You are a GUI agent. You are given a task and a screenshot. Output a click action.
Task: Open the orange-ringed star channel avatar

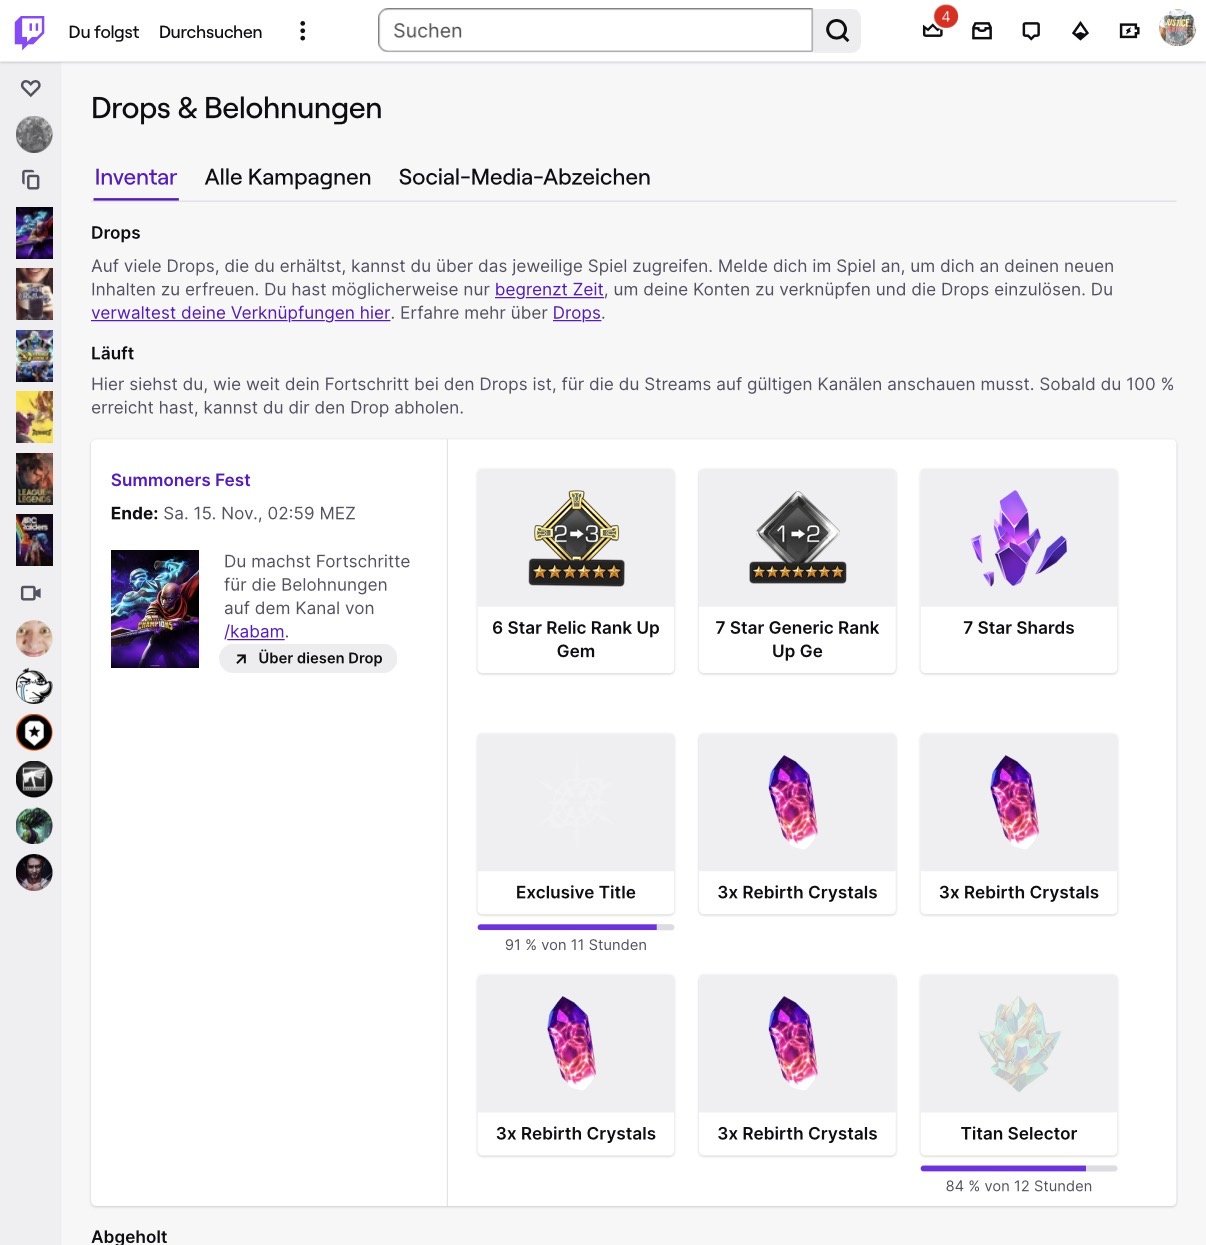point(34,733)
